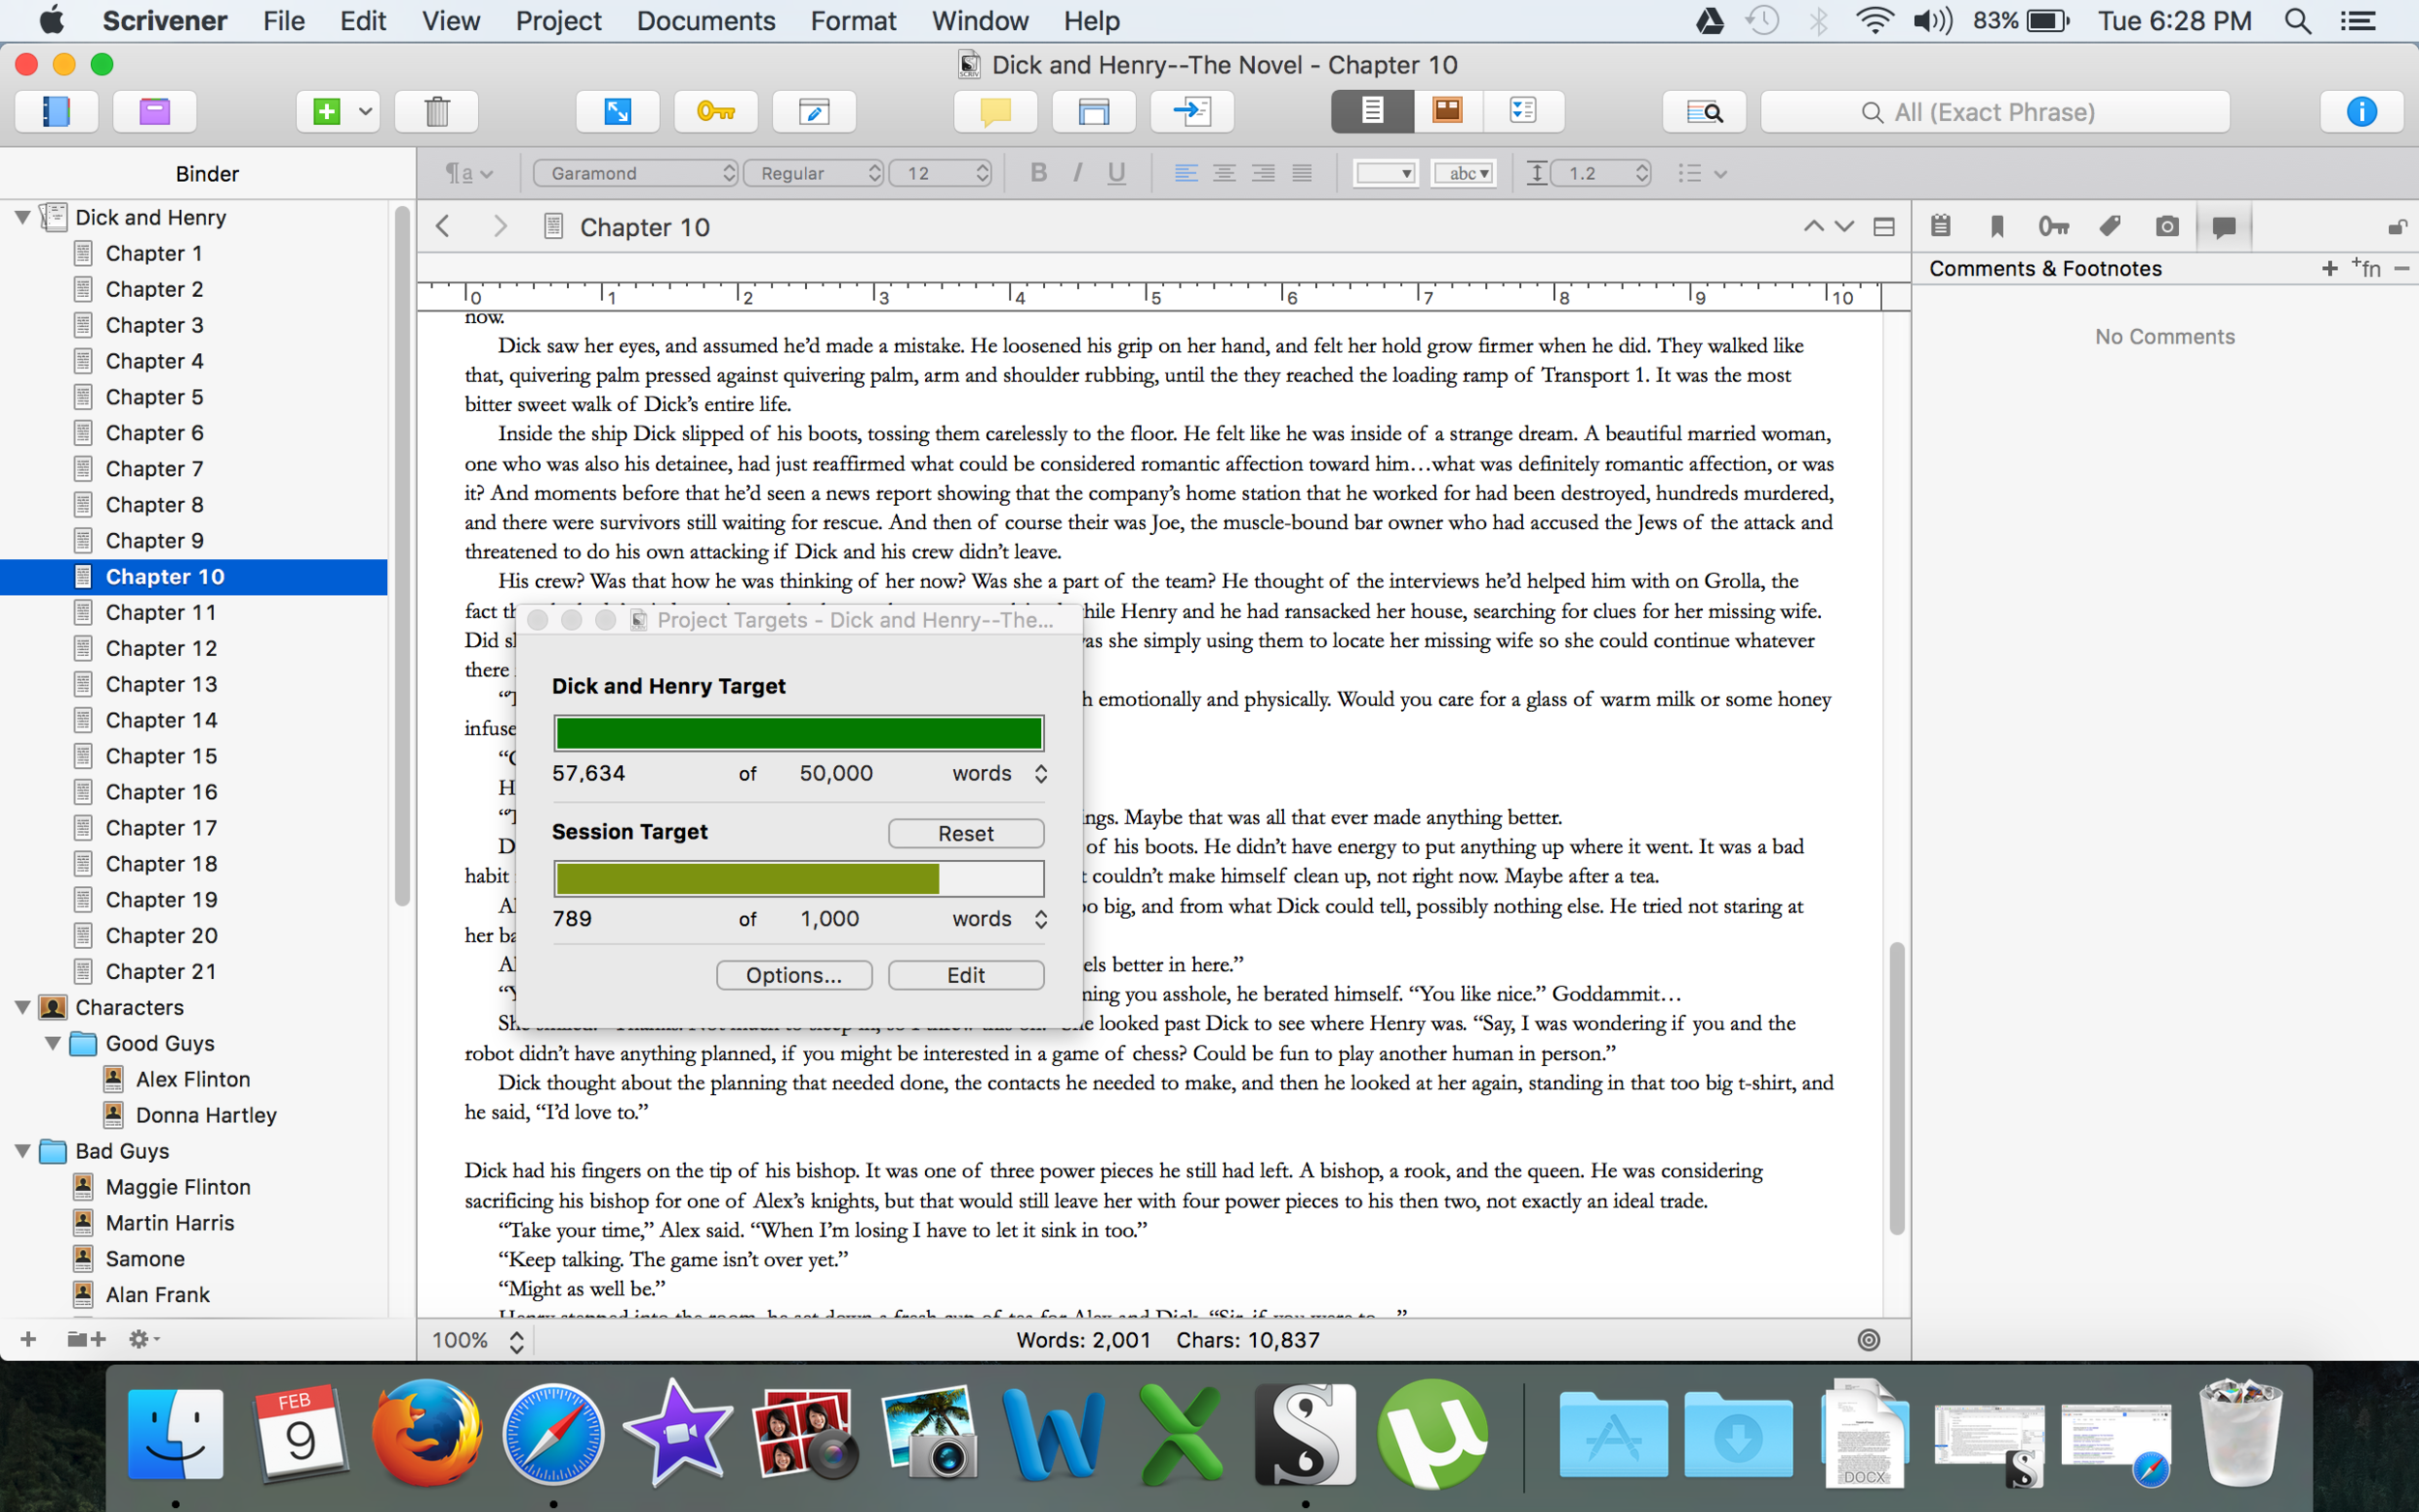
Task: Open paragraph format presets dropdown
Action: tap(469, 173)
